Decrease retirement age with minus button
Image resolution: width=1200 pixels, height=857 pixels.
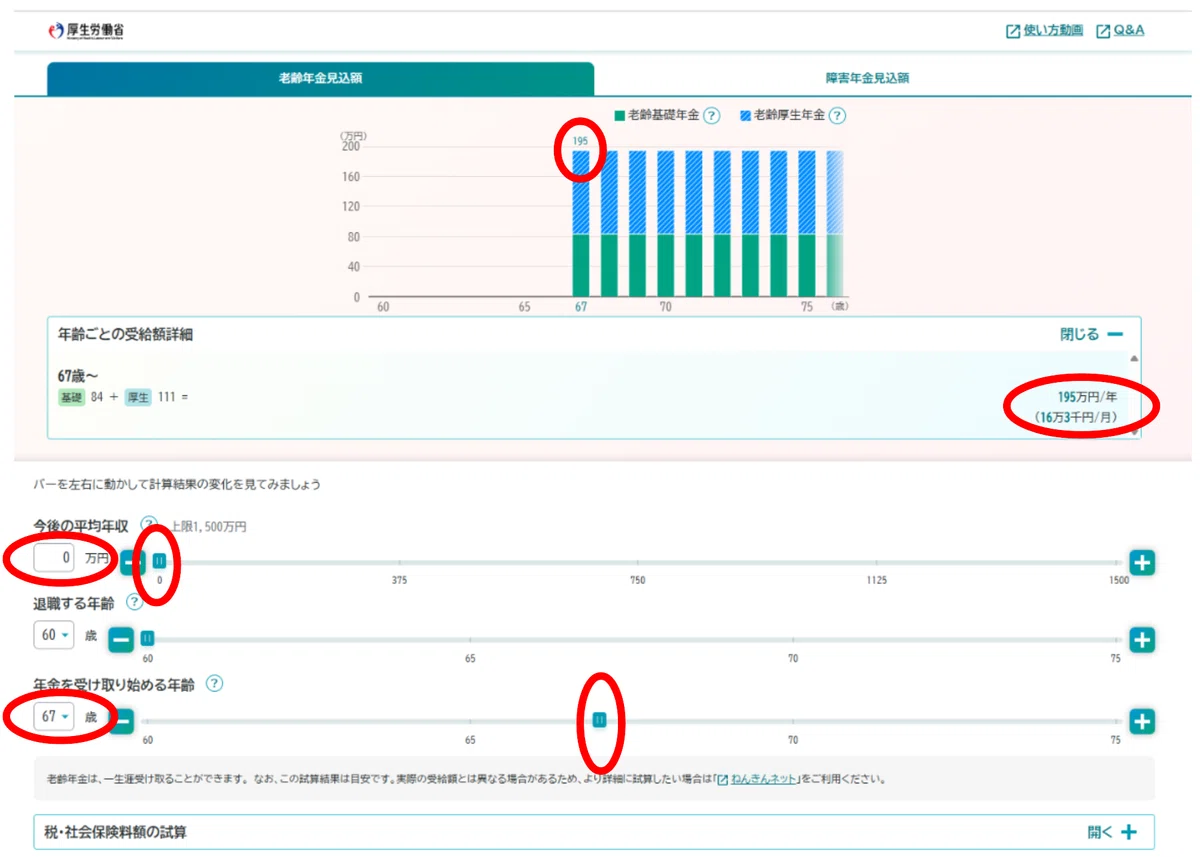click(121, 639)
